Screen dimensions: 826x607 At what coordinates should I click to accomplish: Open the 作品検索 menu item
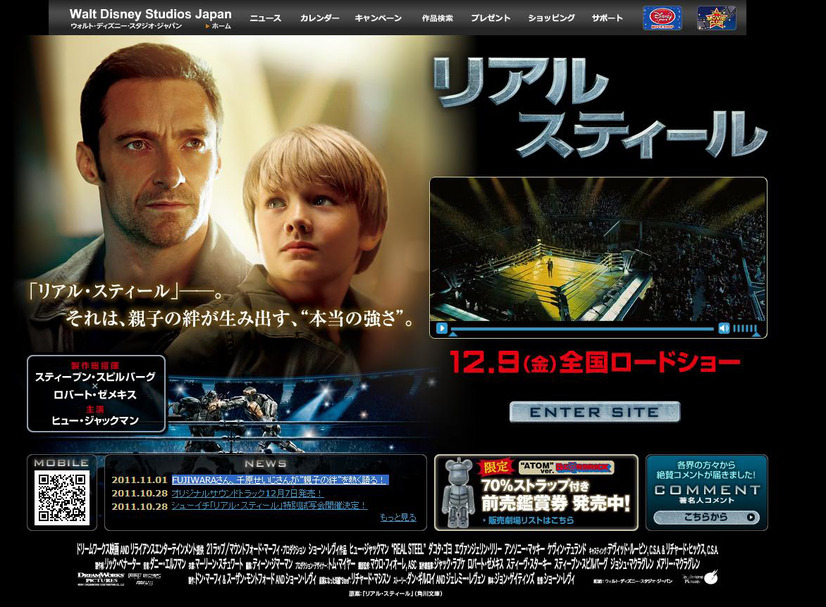(x=437, y=18)
